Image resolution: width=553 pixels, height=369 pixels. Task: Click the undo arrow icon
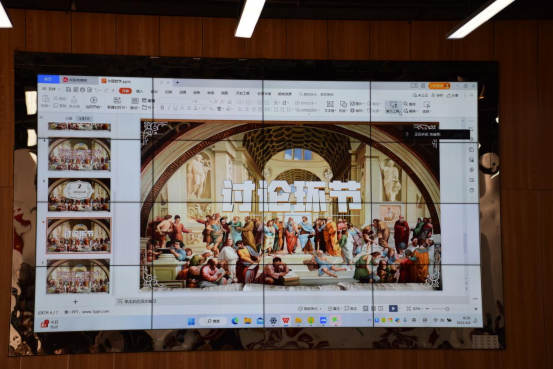[98, 90]
